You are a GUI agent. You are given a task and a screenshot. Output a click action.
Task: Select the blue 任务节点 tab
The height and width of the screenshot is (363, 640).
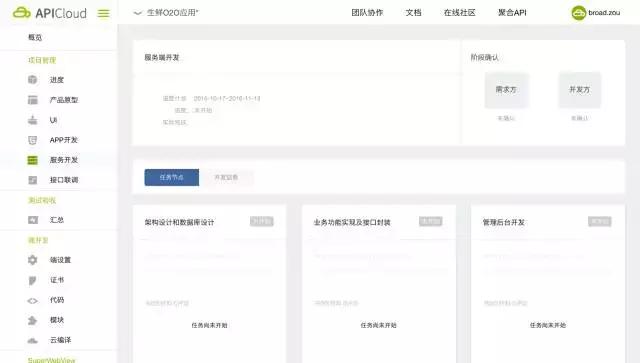pos(172,178)
